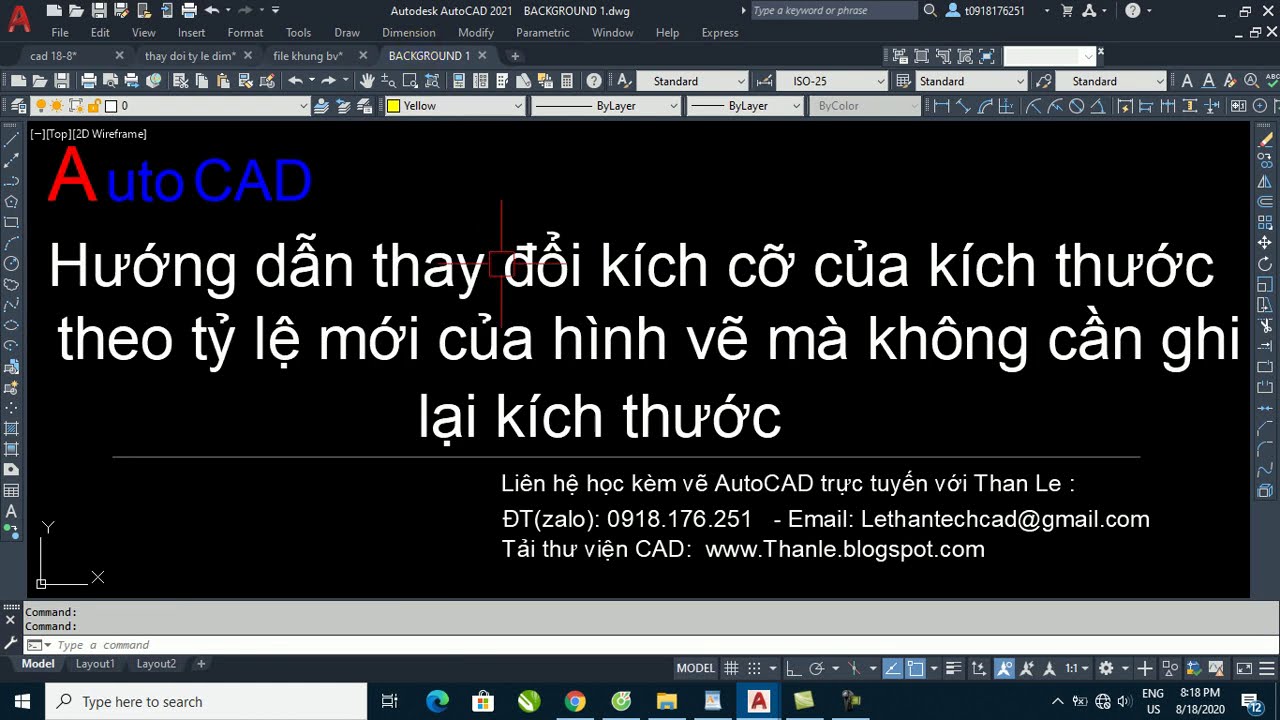
Task: Toggle annotation visibility icon in status bar
Action: tap(1004, 668)
